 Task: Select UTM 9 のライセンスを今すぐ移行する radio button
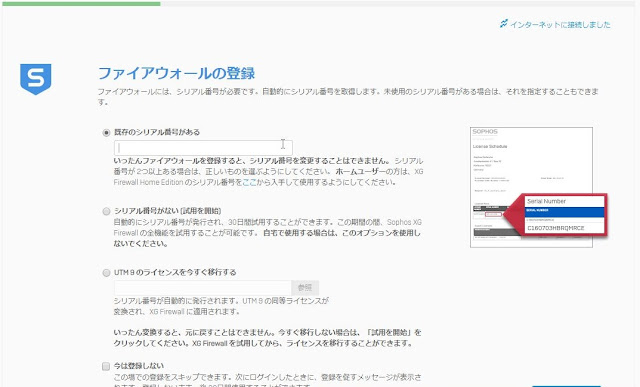click(106, 272)
